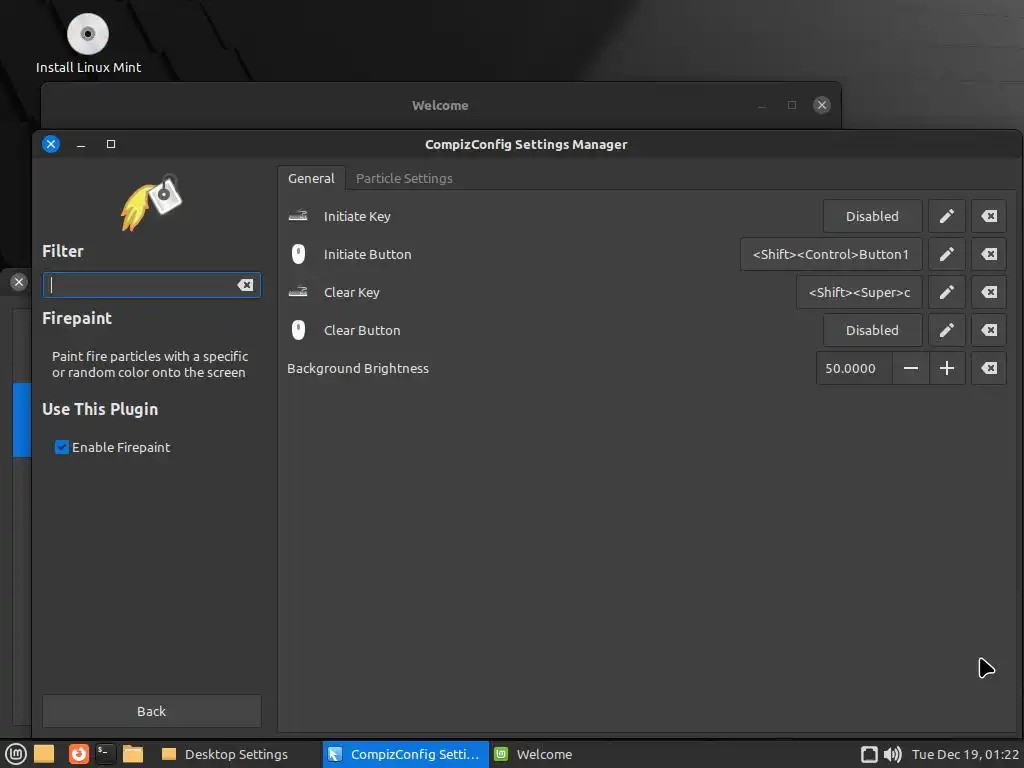This screenshot has height=768, width=1024.
Task: Click the <Shift><Super>c binding button
Action: [859, 292]
